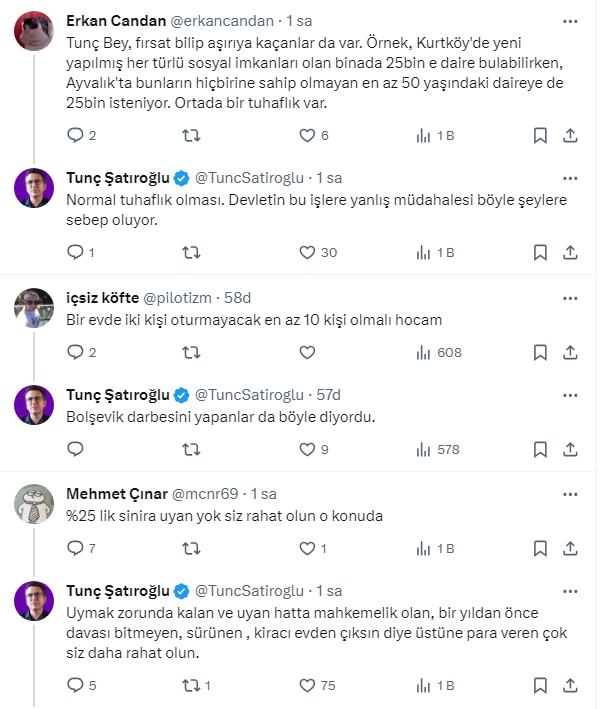
Task: Like the 'Normal tuhaflık olması' reply
Action: [x=308, y=252]
